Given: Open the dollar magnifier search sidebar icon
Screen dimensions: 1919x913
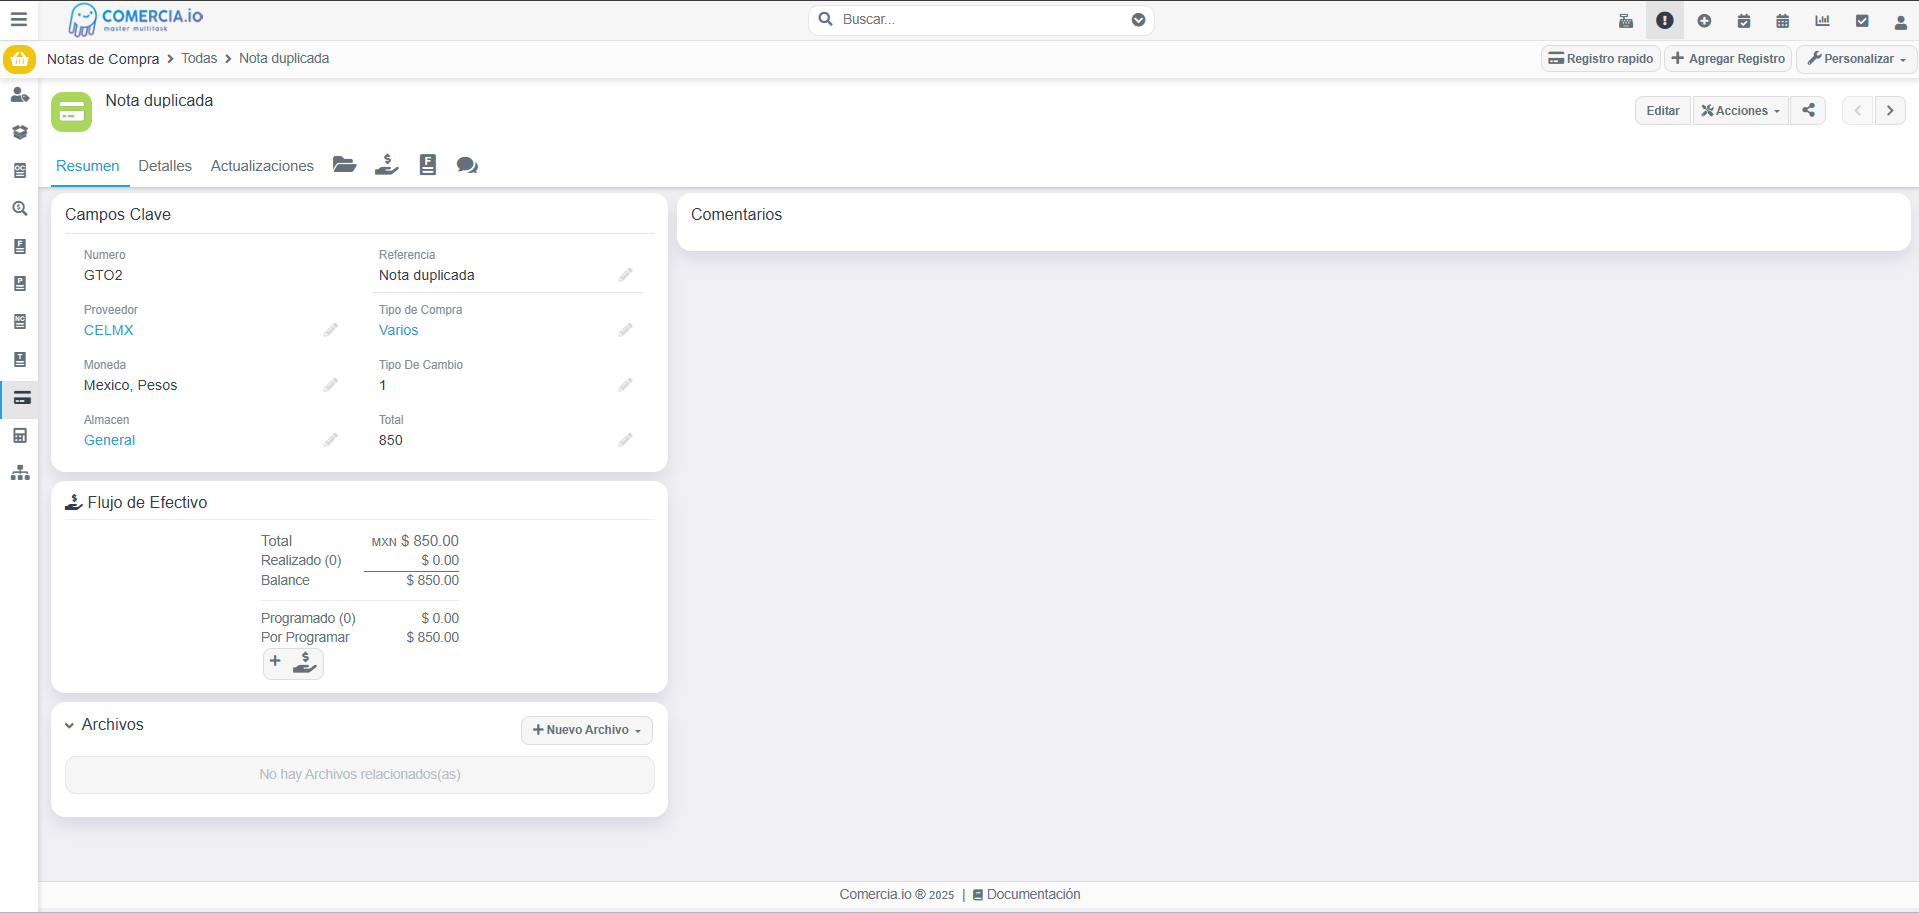Looking at the screenshot, I should point(20,209).
